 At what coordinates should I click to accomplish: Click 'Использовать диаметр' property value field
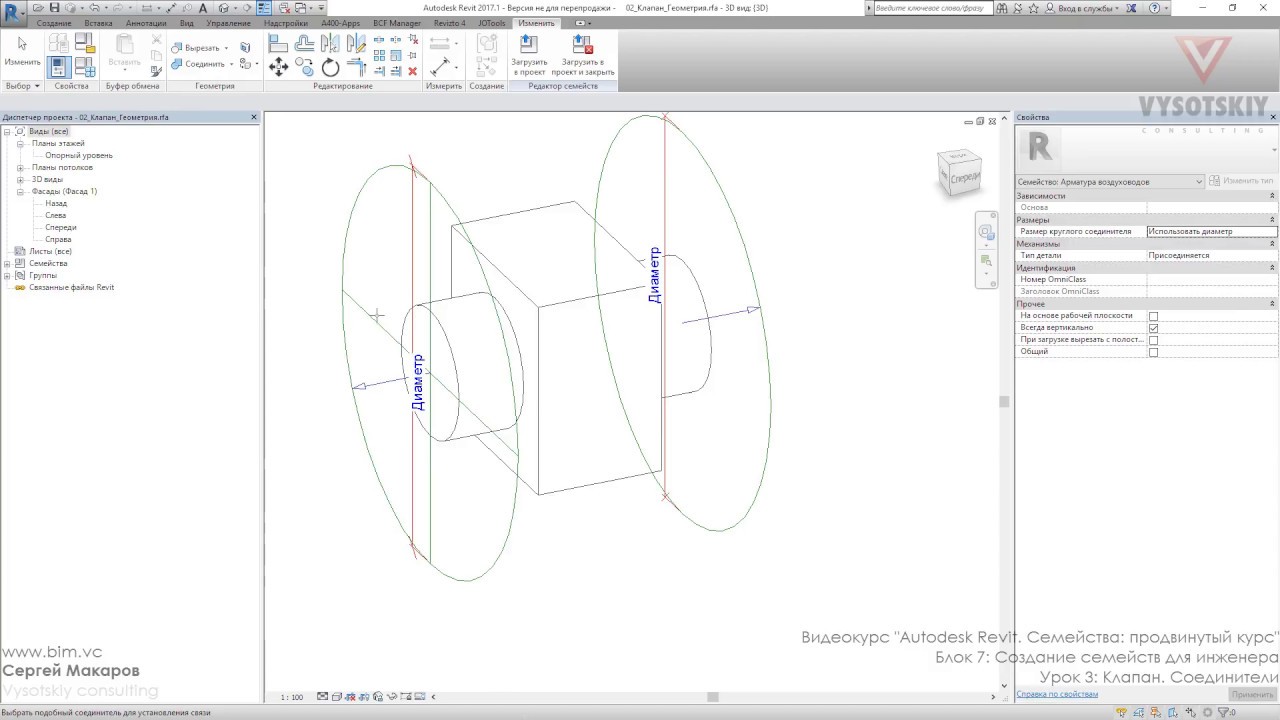point(1212,231)
